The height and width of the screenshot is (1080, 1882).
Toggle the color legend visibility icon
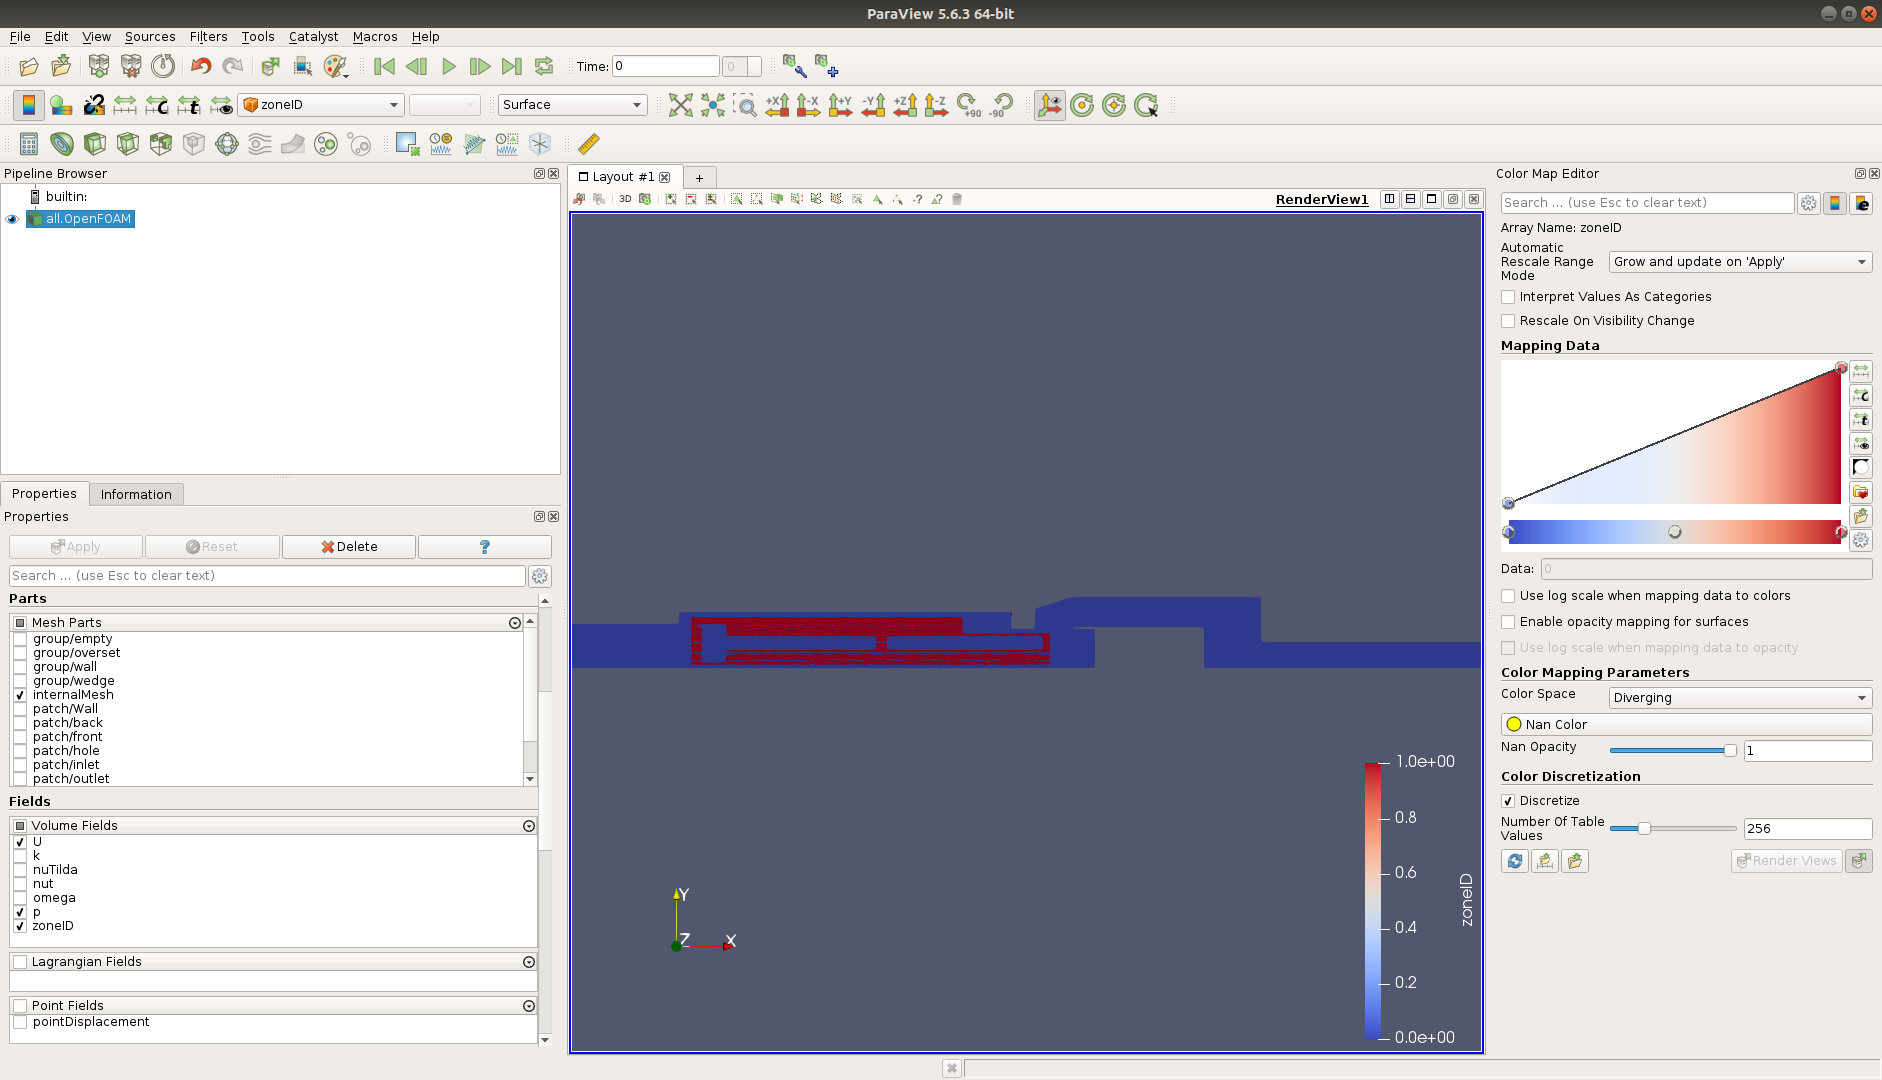[29, 105]
